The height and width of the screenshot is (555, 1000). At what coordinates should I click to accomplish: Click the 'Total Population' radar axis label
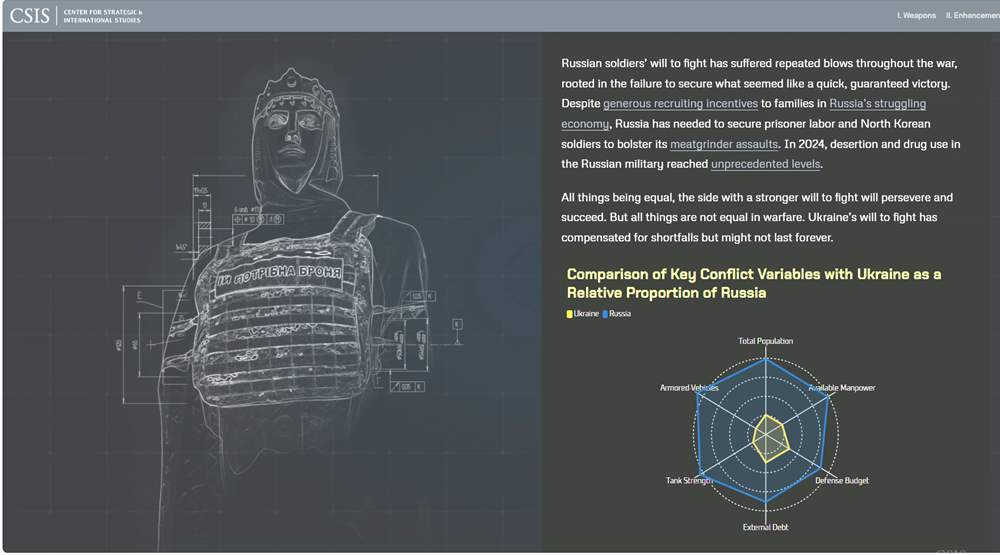pos(765,341)
